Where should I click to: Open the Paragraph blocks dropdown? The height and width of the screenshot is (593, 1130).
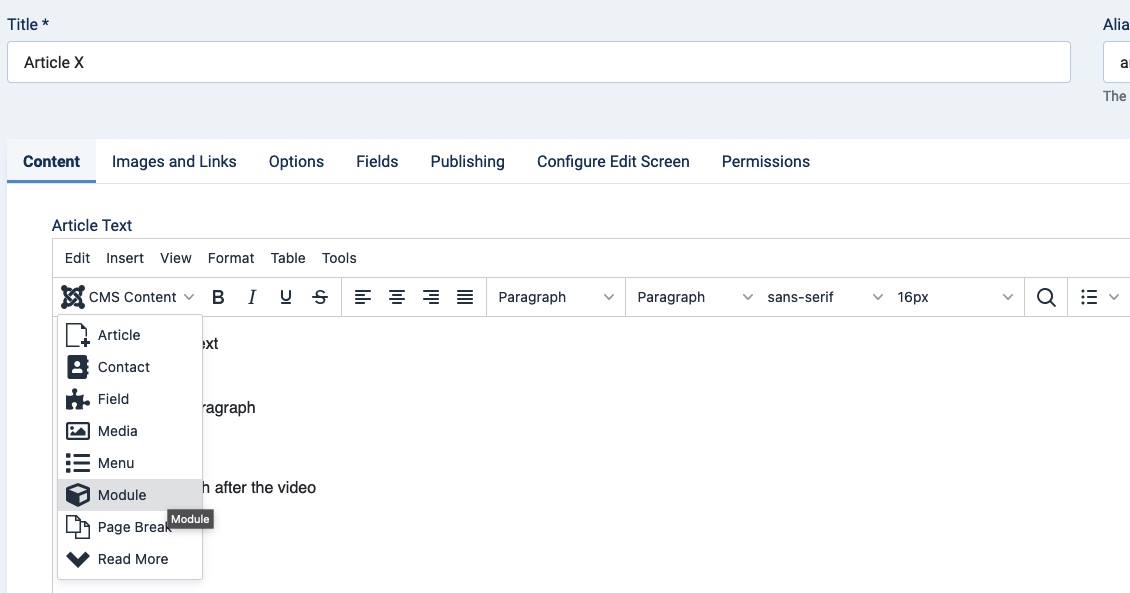click(x=556, y=297)
